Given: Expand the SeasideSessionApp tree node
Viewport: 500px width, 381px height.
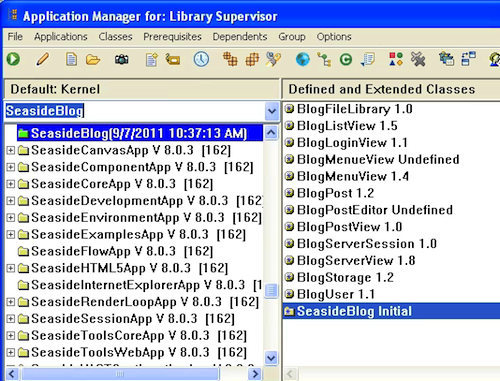Looking at the screenshot, I should (x=11, y=319).
